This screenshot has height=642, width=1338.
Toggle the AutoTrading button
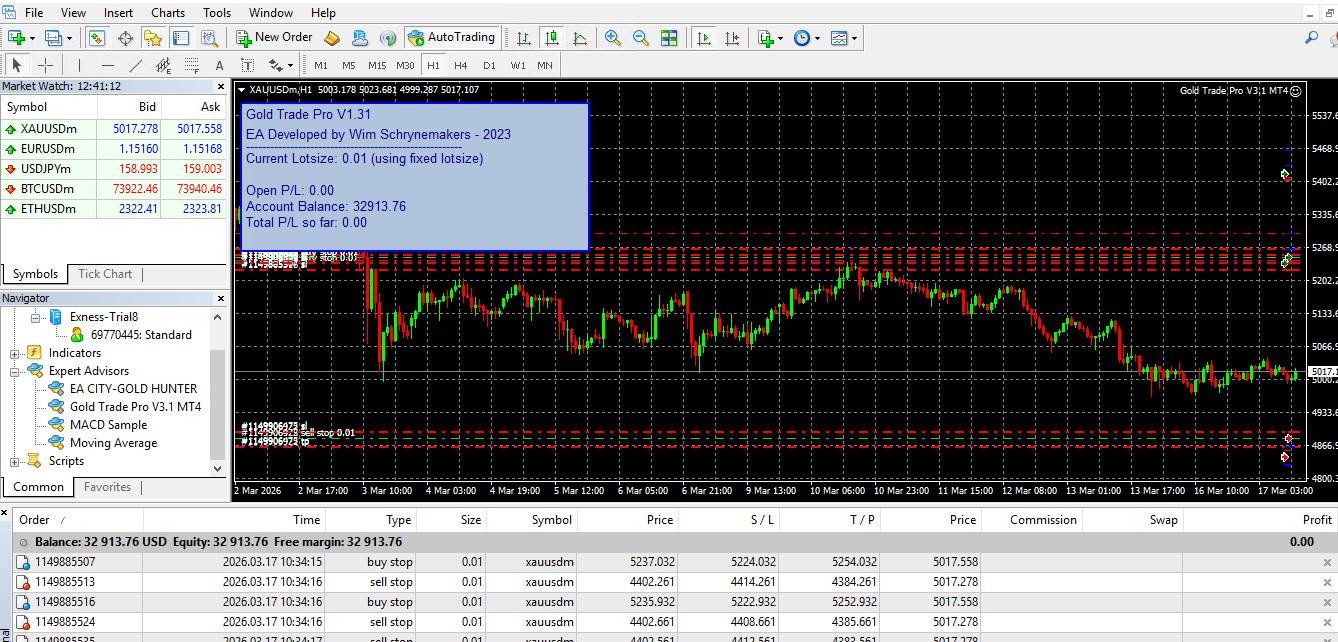tap(450, 38)
